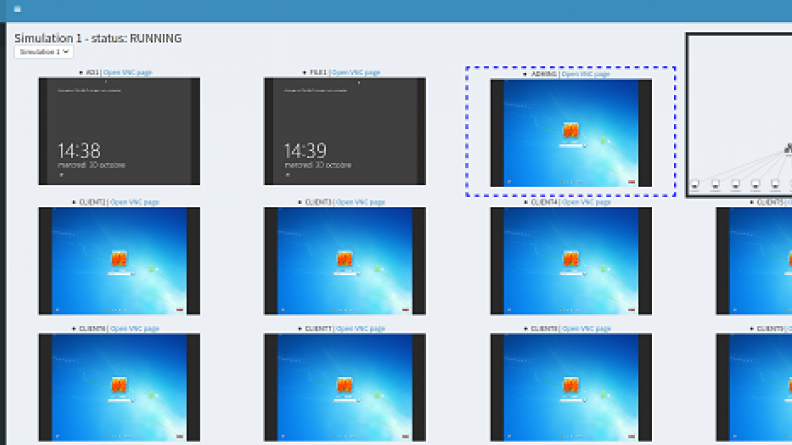Open the Simulation 1 selector dropdown
792x445 pixels.
point(44,52)
